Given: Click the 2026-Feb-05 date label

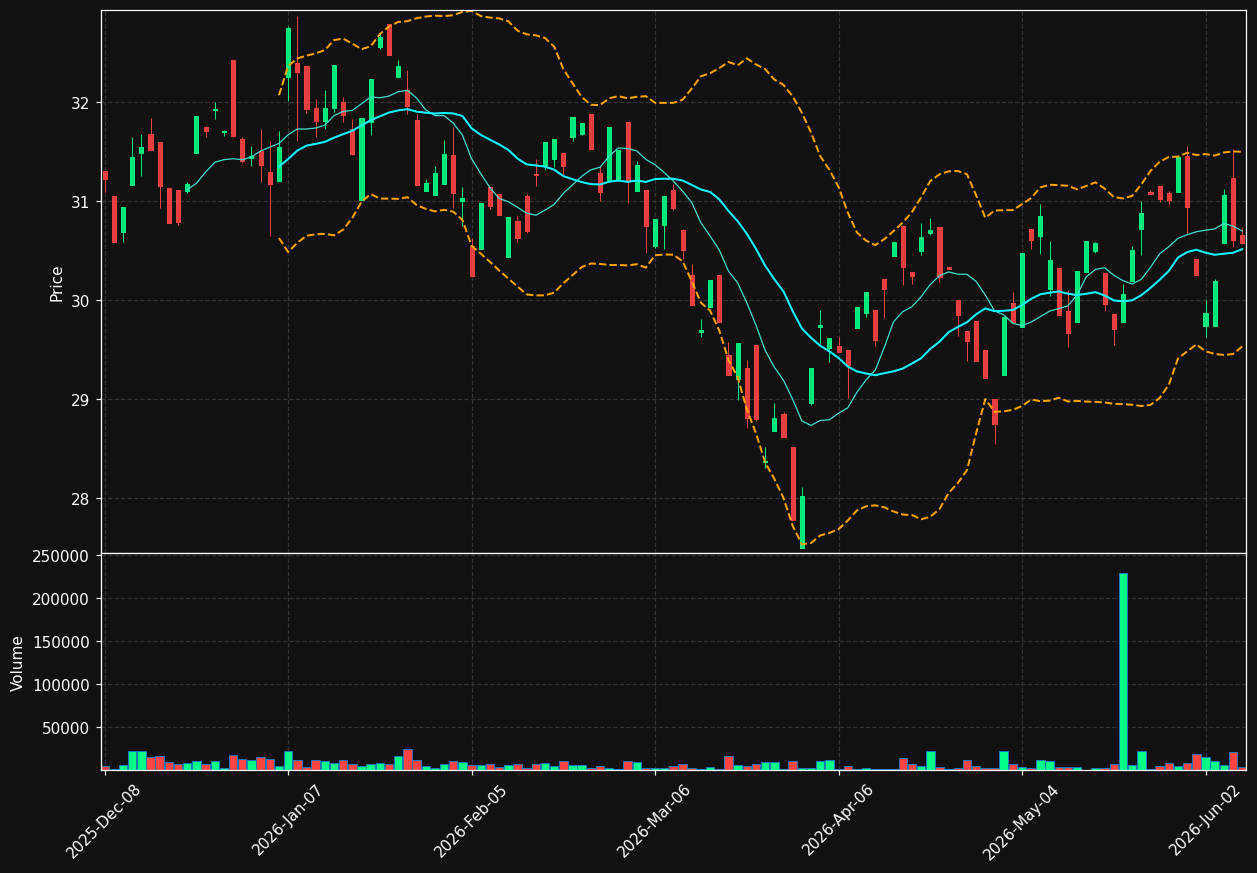Looking at the screenshot, I should (471, 822).
